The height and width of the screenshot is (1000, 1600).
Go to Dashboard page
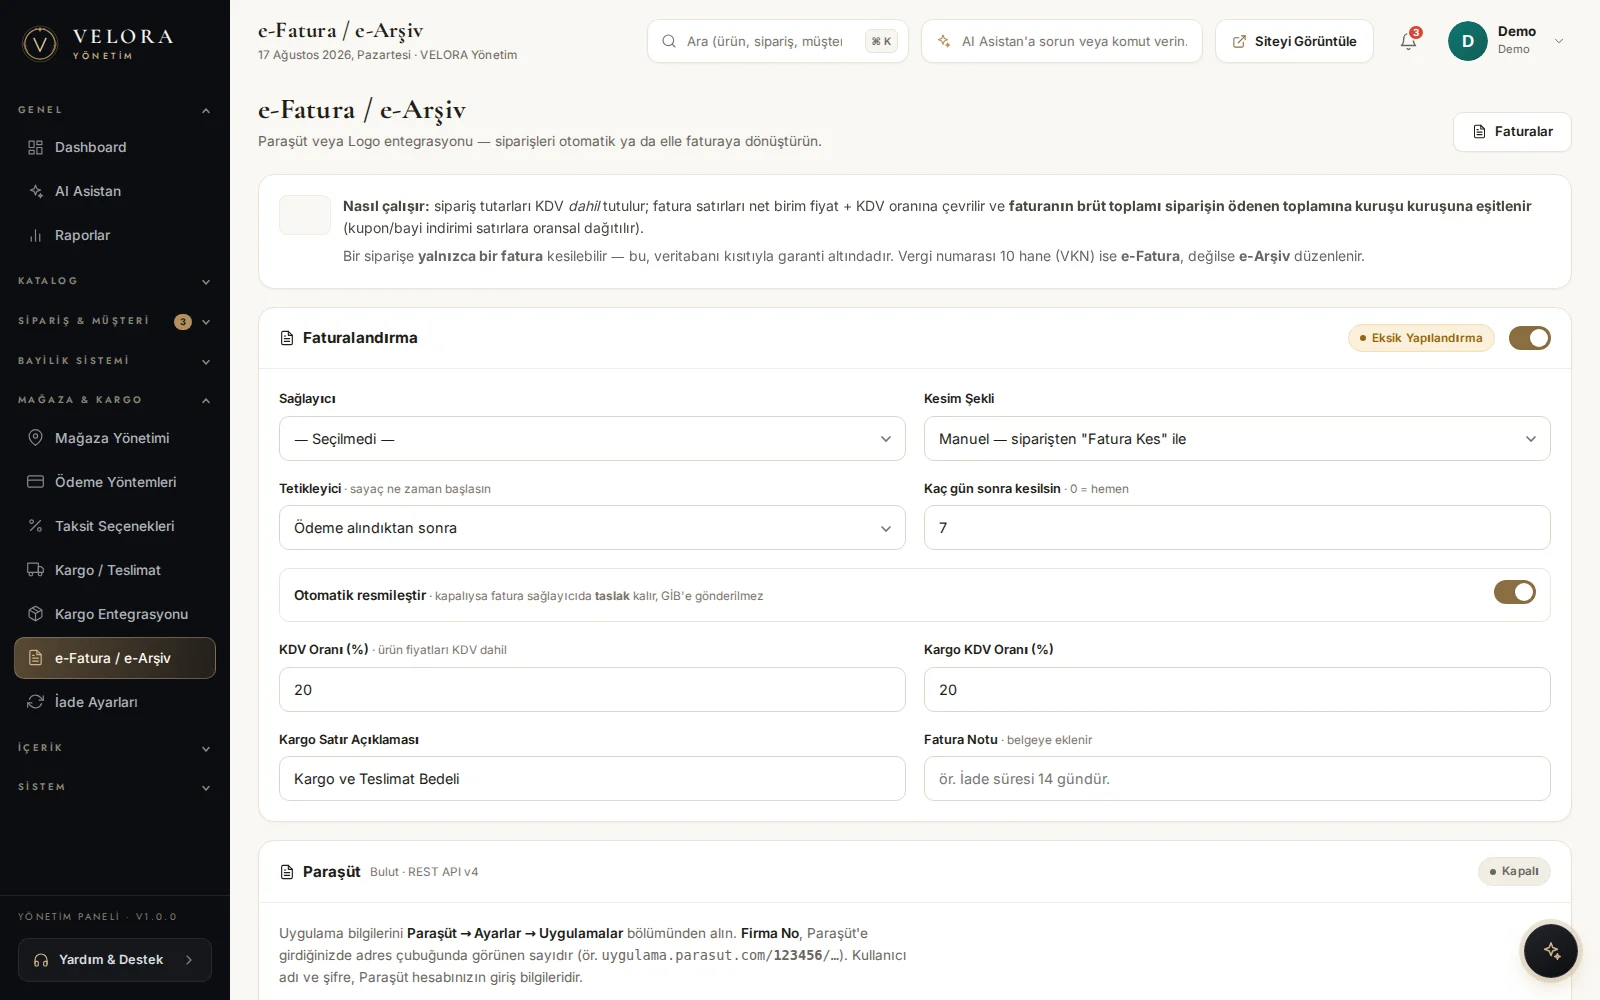(115, 148)
